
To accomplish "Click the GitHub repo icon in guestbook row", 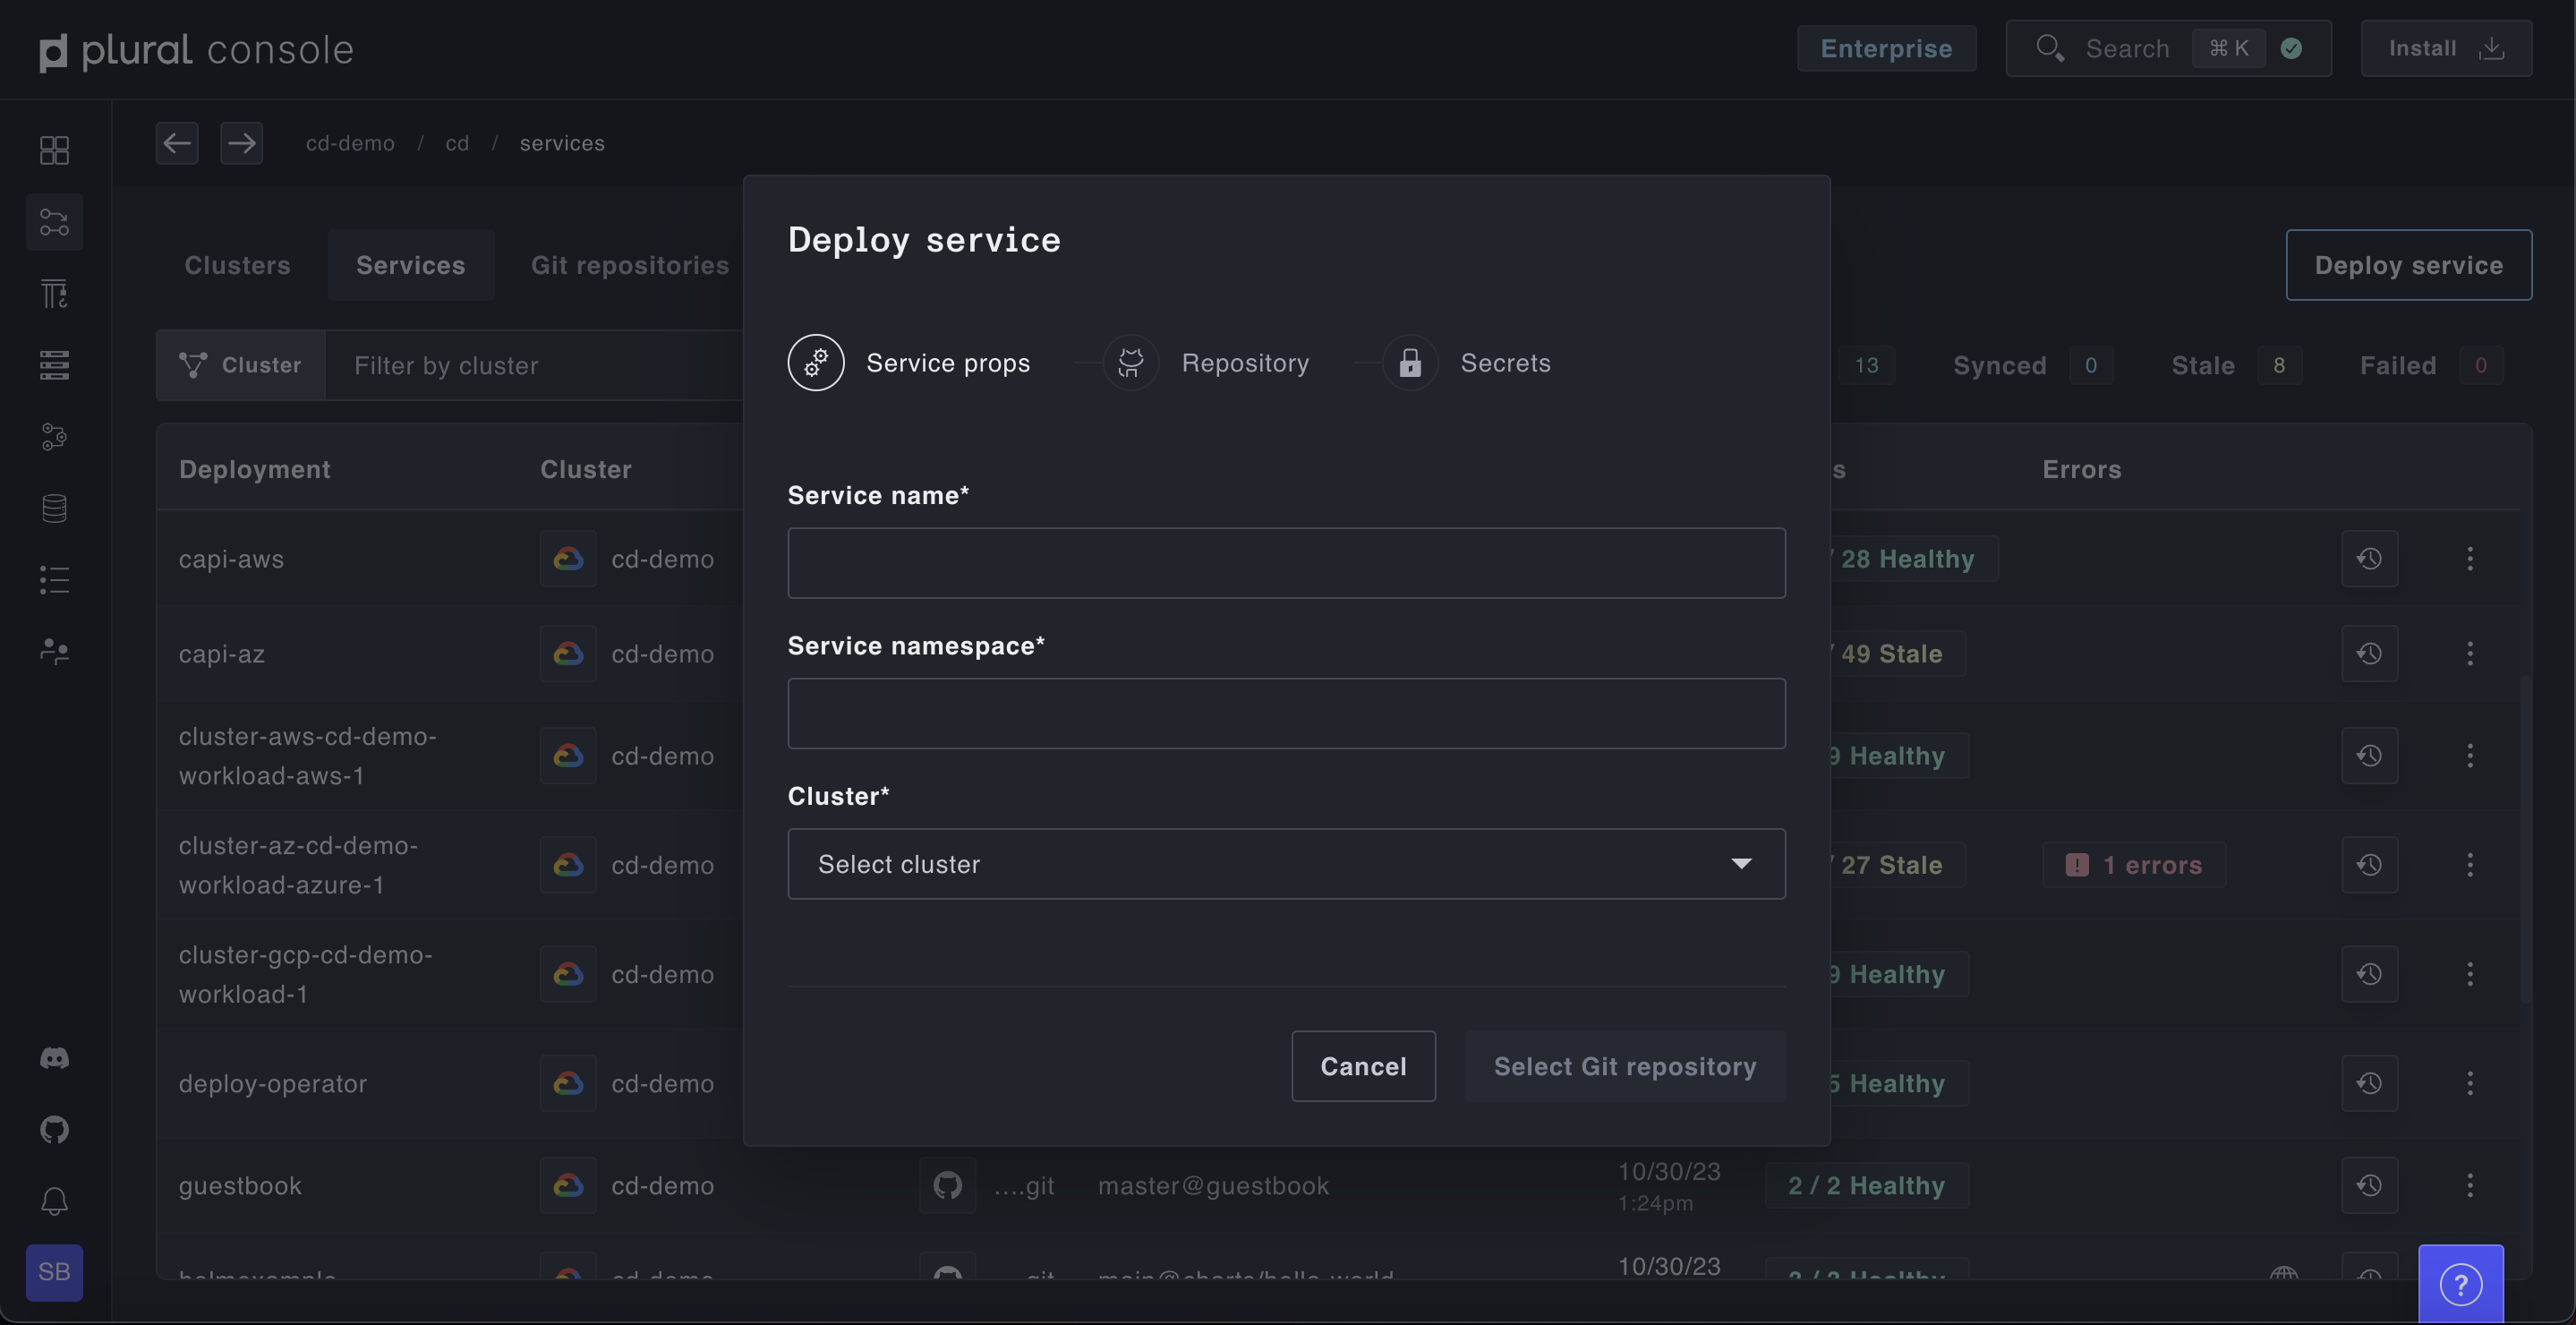I will (x=947, y=1185).
